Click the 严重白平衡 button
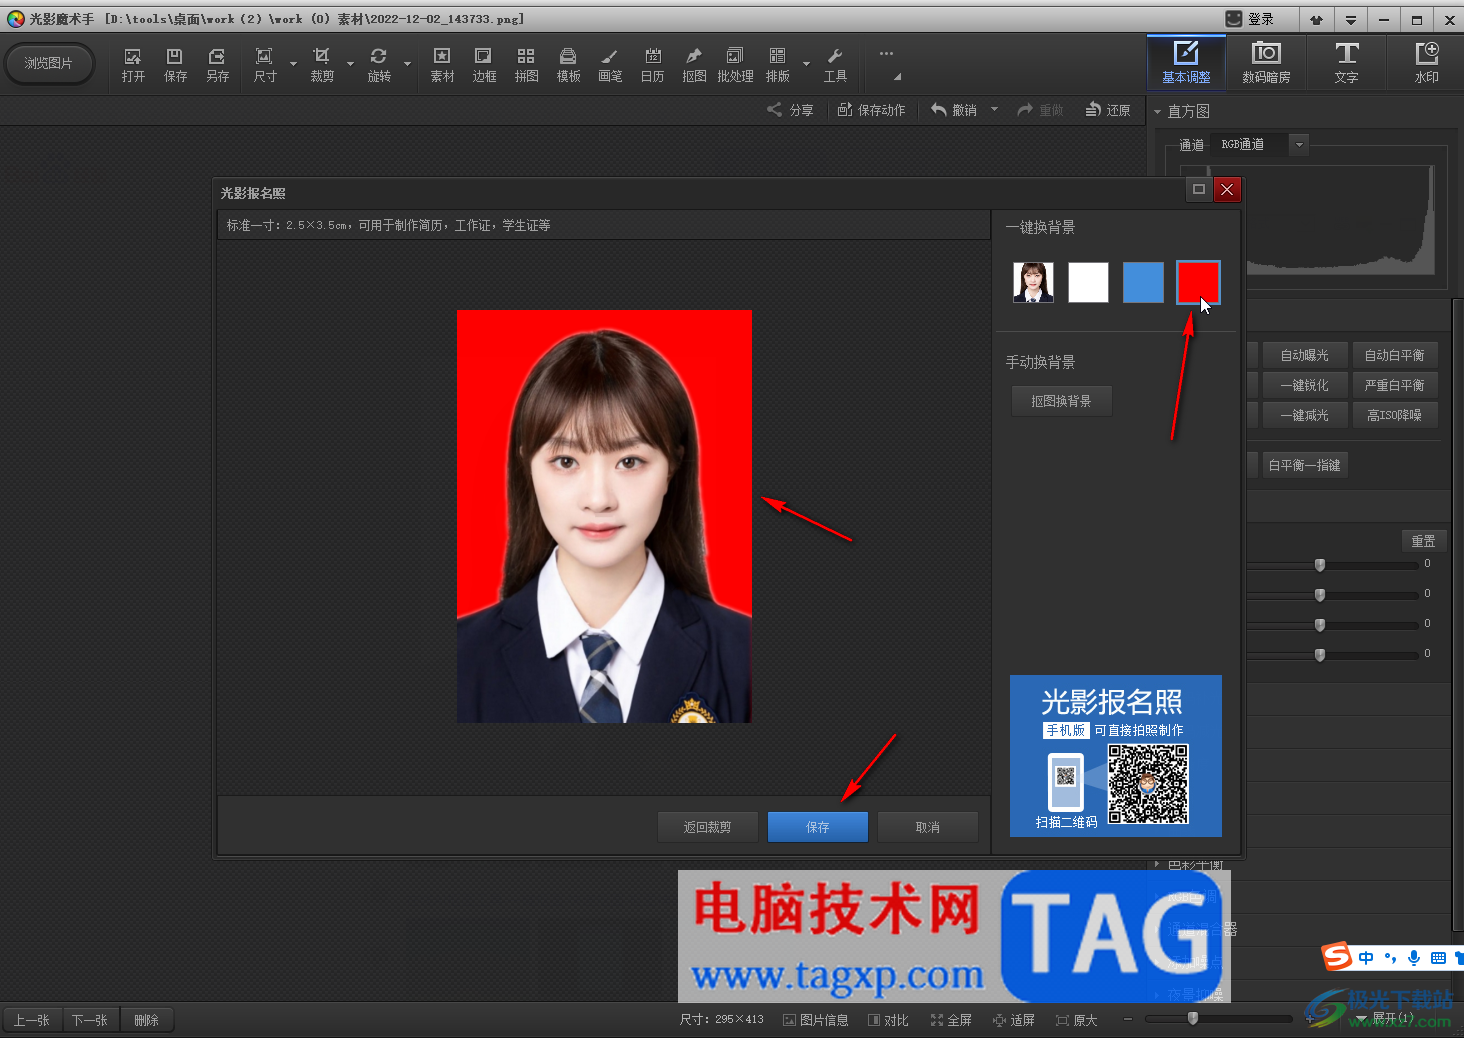The image size is (1464, 1038). pyautogui.click(x=1394, y=385)
